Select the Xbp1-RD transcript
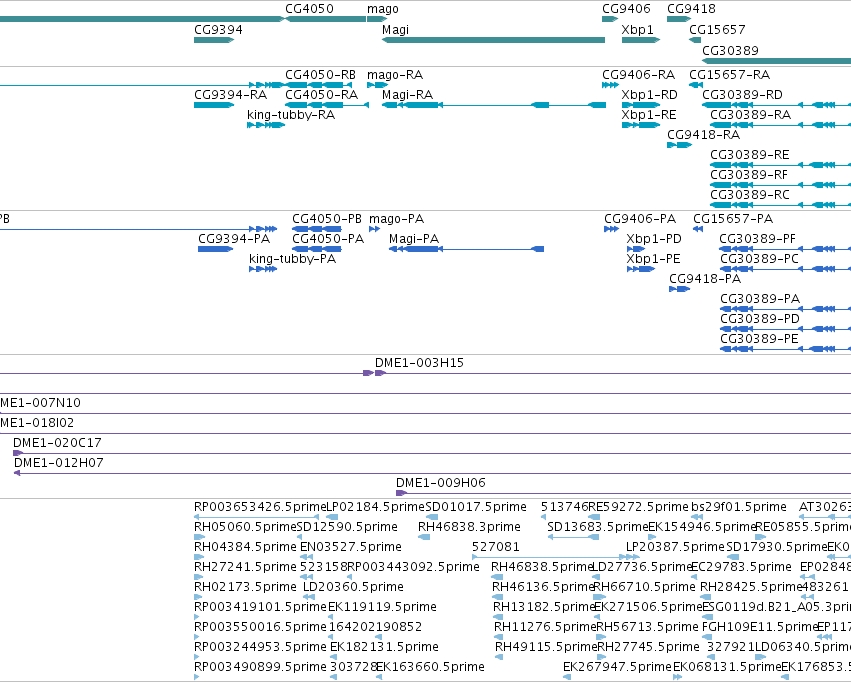851x682 pixels. (x=641, y=105)
